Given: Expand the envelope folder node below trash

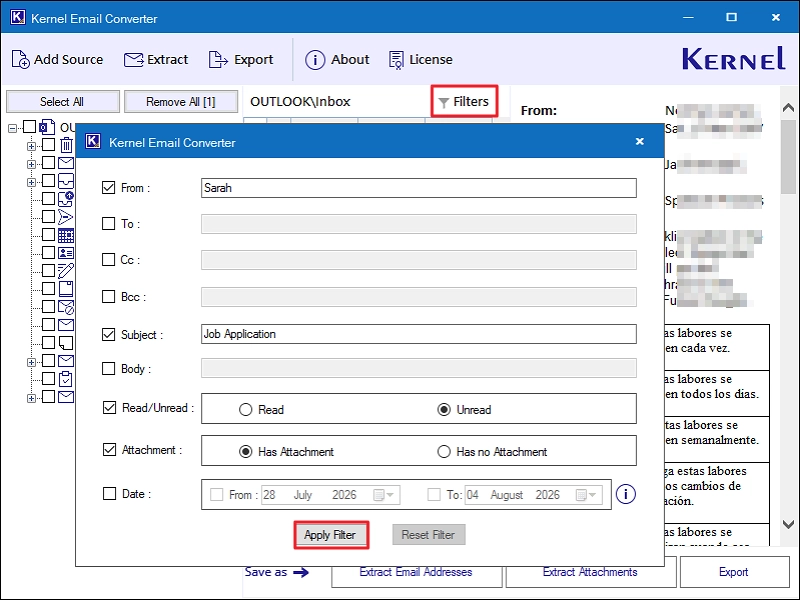Looking at the screenshot, I should coord(31,164).
